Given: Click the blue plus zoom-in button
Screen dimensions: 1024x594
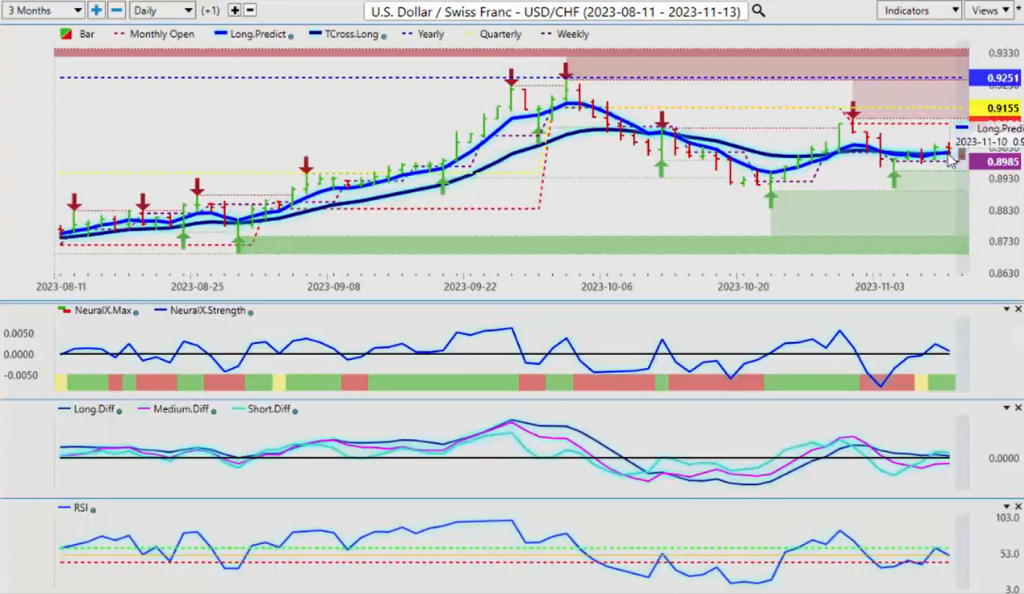Looking at the screenshot, I should click(x=96, y=10).
